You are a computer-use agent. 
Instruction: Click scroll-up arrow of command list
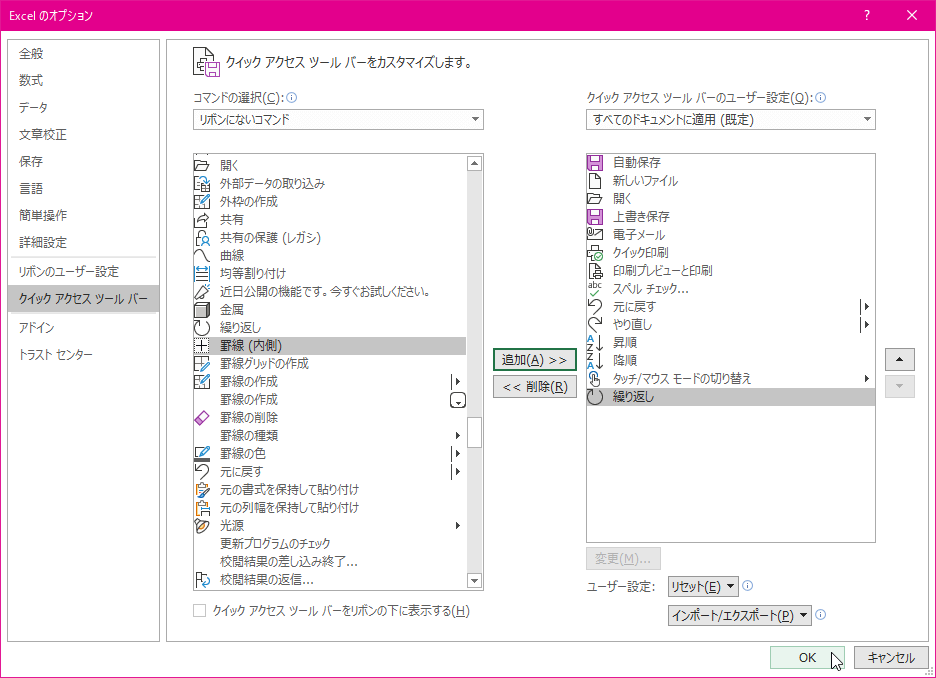[475, 164]
